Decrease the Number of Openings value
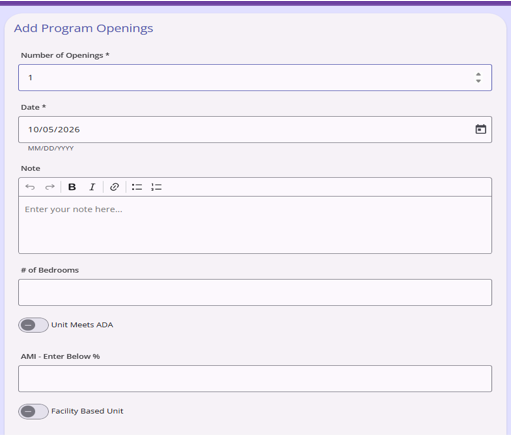The width and height of the screenshot is (511, 435). [478, 81]
